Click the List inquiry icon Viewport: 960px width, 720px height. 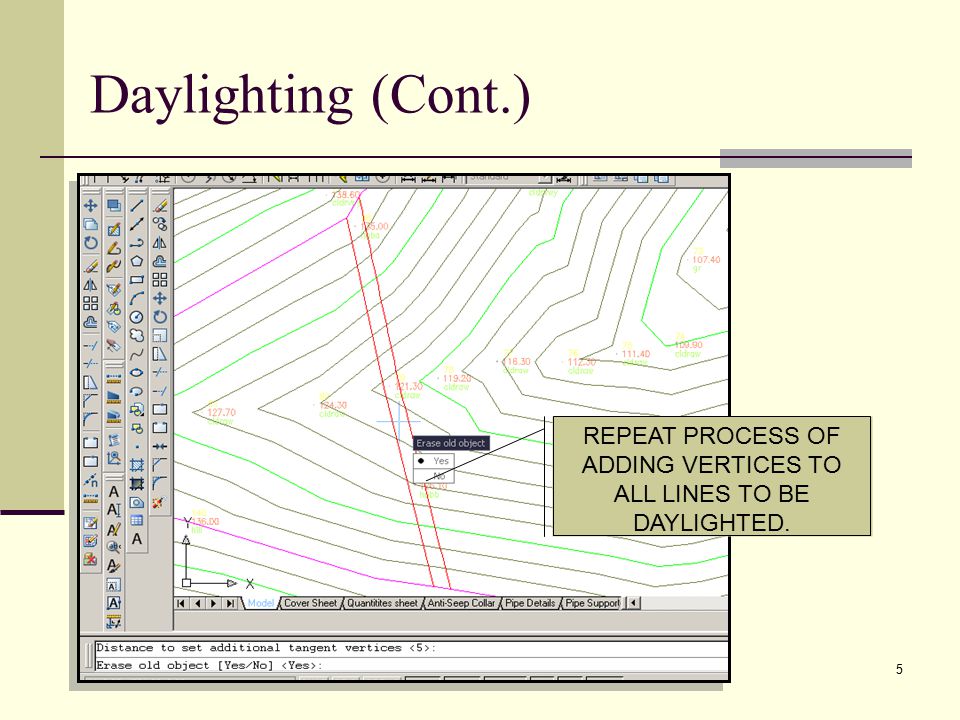coord(113,439)
